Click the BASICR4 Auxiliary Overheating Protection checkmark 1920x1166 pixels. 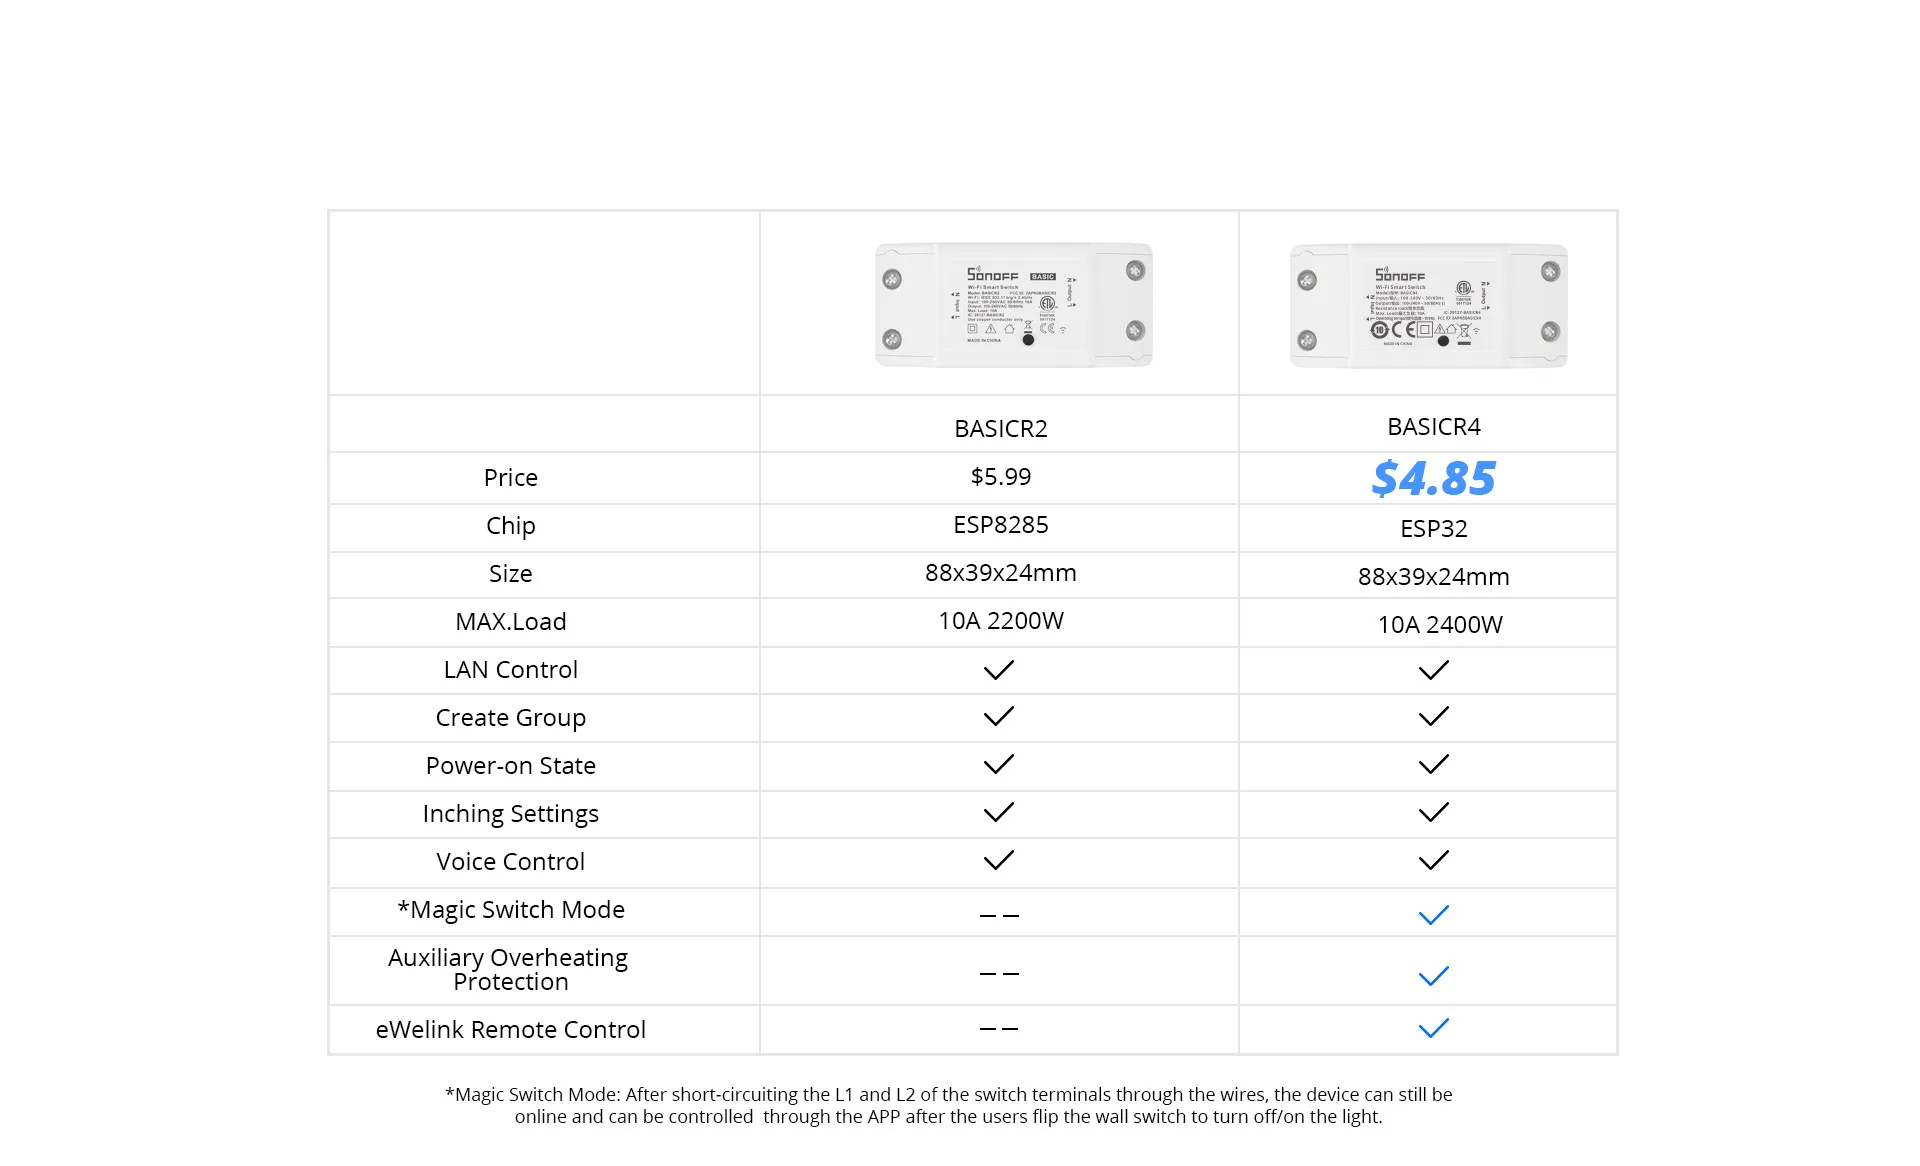[x=1433, y=976]
